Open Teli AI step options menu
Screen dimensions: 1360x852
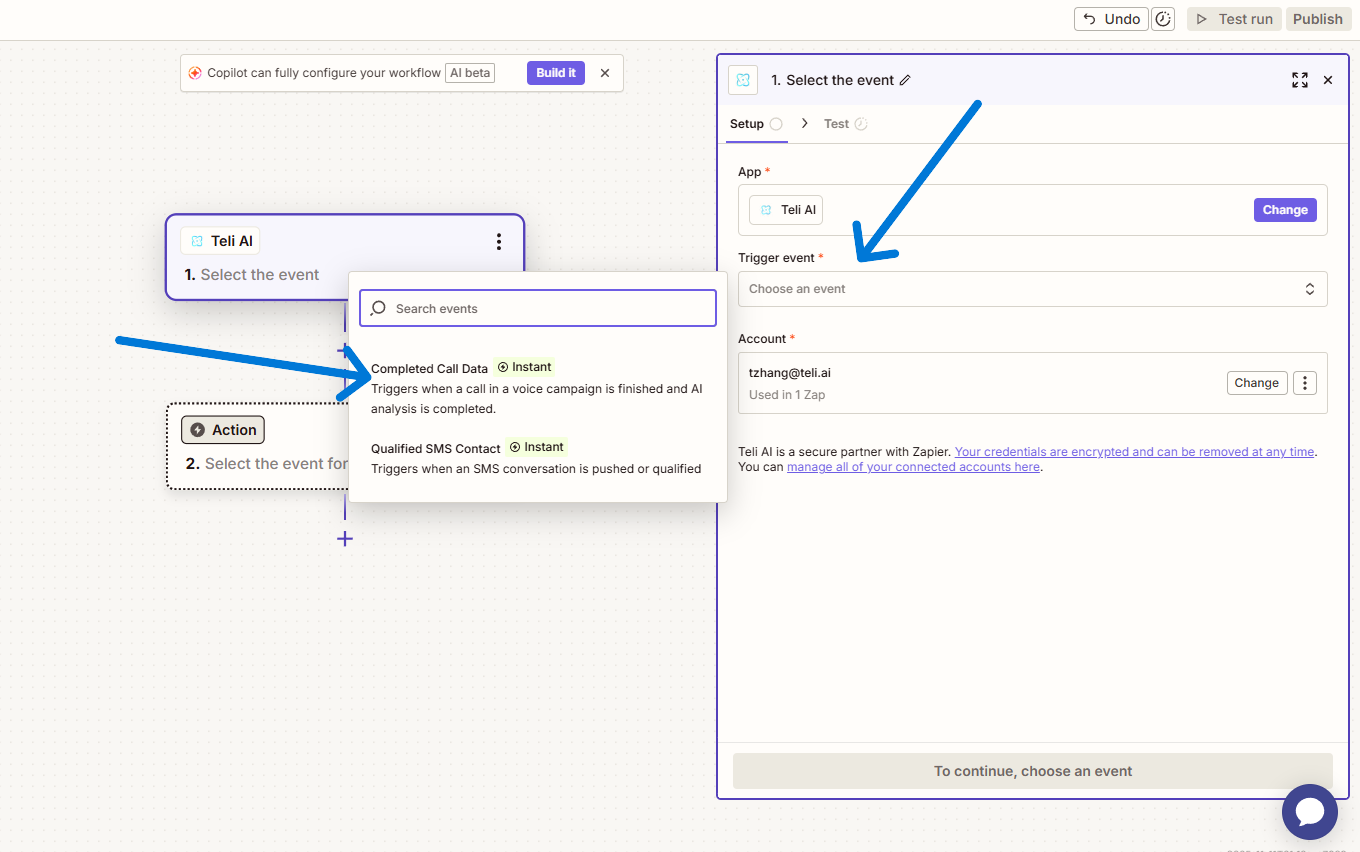499,241
